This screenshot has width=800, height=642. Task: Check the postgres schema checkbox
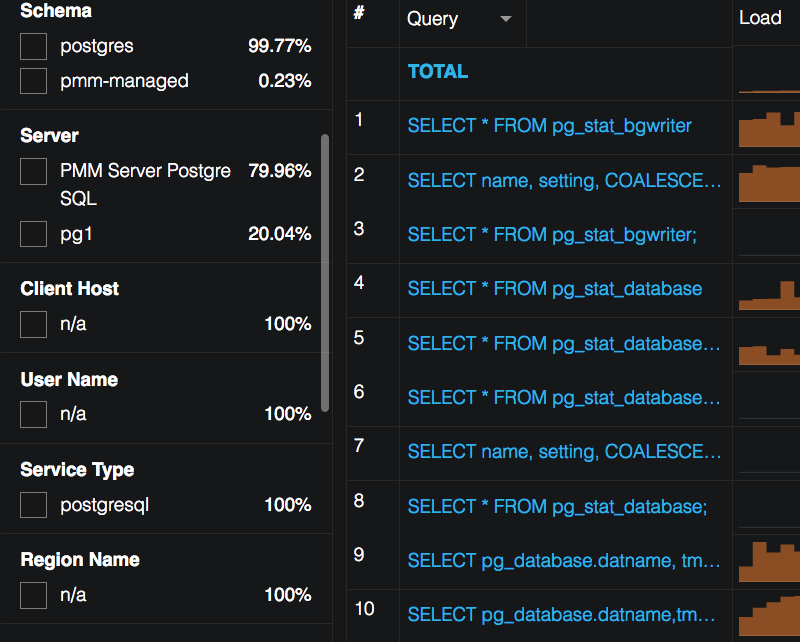point(34,46)
